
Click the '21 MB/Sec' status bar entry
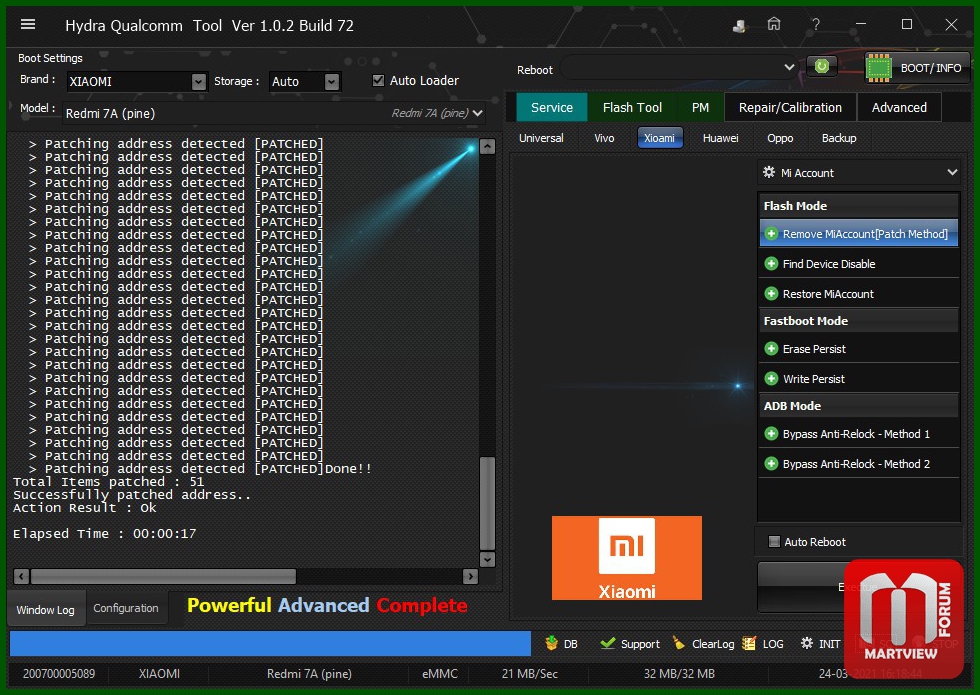[529, 674]
